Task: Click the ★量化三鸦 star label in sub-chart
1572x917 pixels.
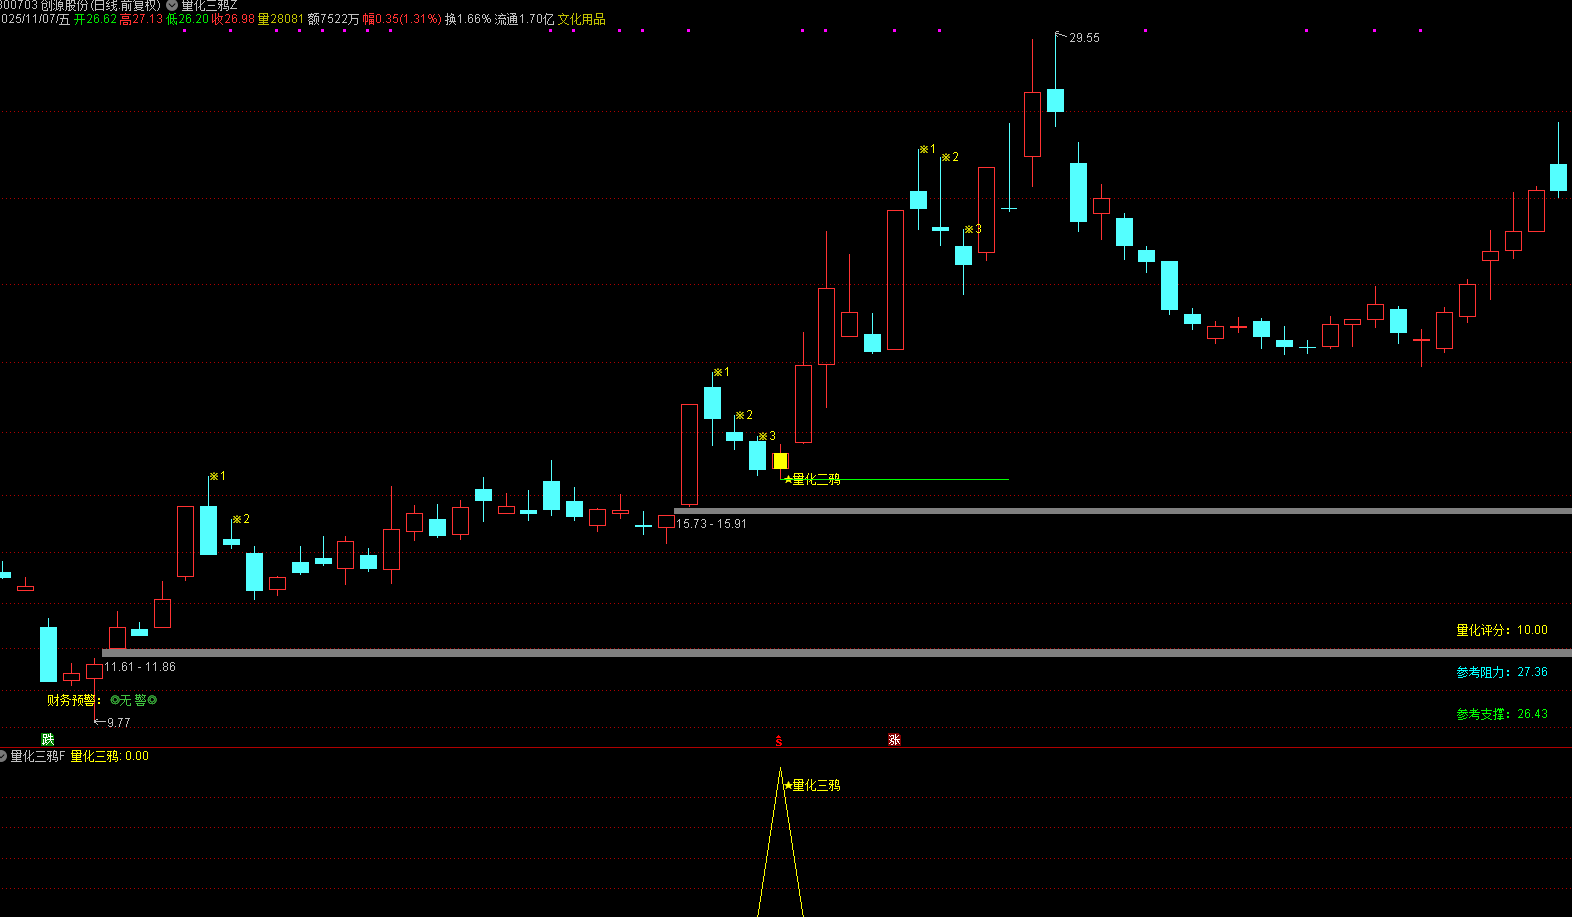Action: [812, 786]
